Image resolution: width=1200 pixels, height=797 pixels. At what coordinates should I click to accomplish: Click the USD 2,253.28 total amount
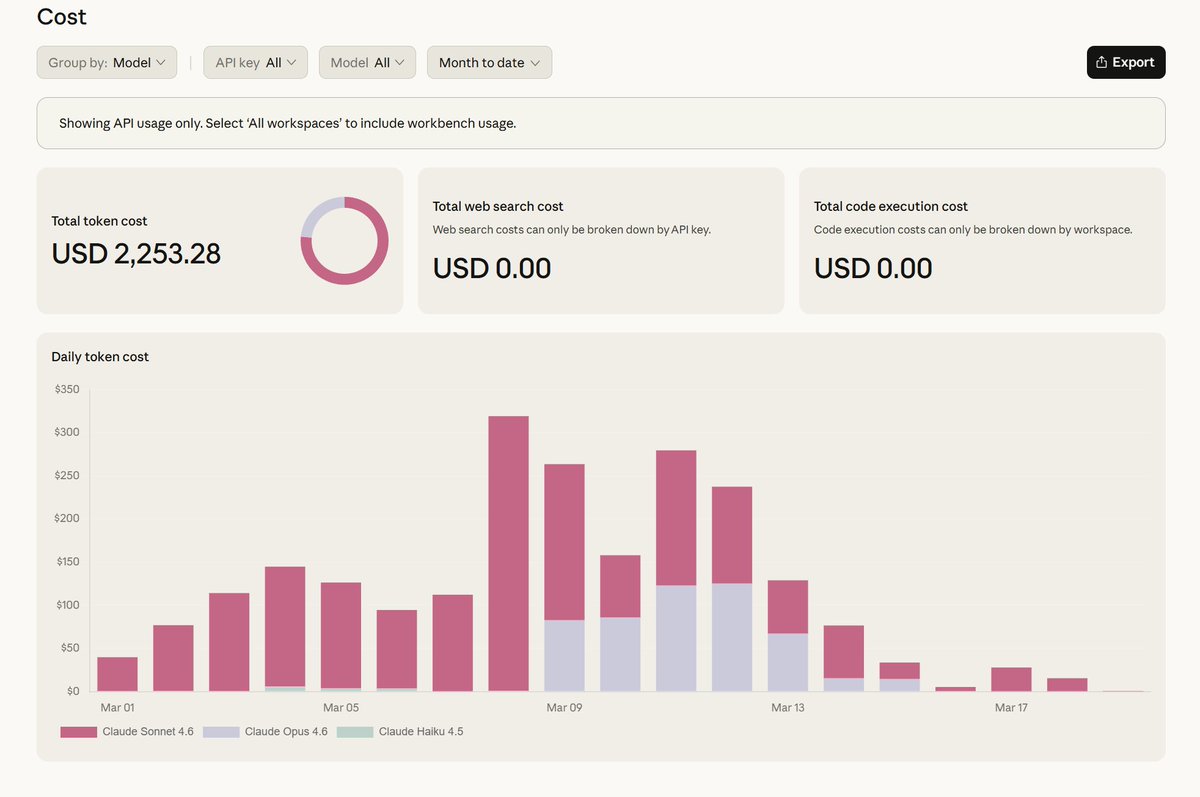click(x=136, y=254)
